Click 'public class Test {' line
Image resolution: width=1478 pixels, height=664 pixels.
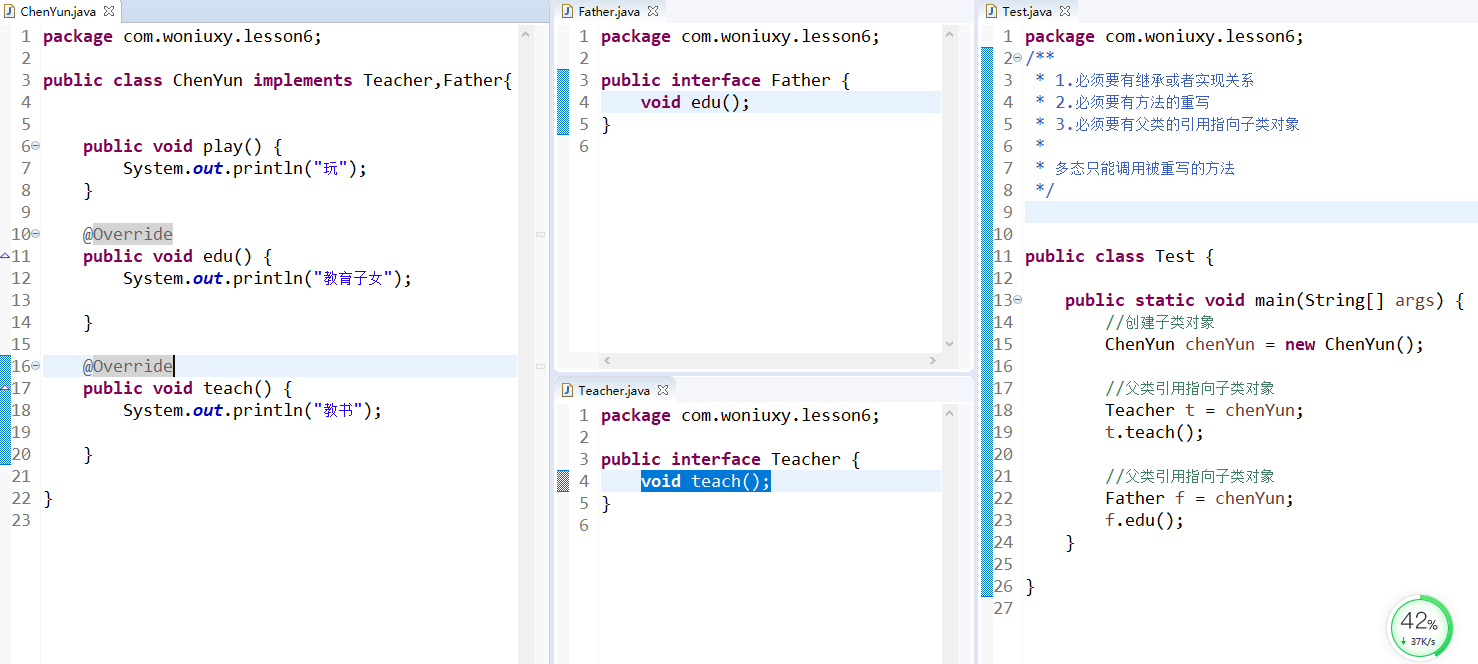tap(1120, 256)
